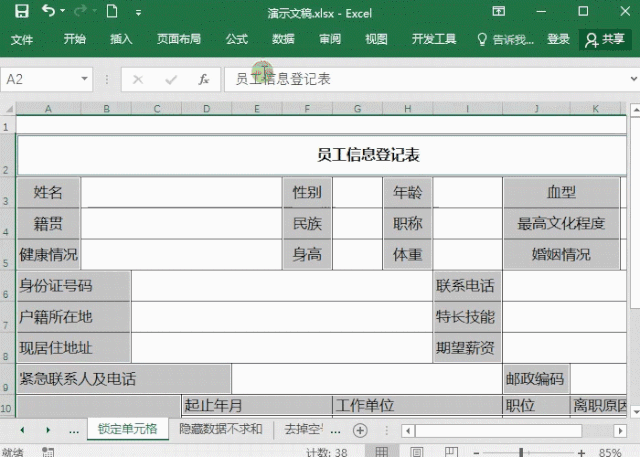Screen dimensions: 640x457
Task: Click the 联系电话 cell
Action: (467, 286)
